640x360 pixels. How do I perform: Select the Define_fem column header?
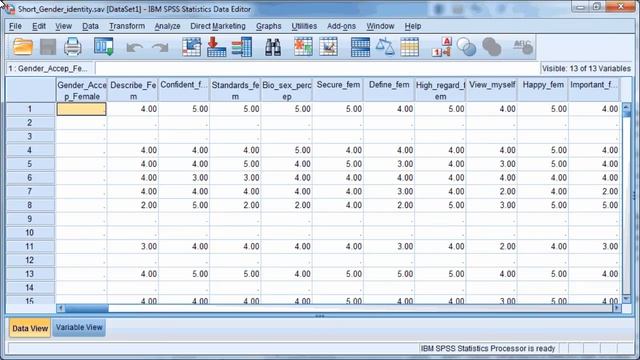coord(389,90)
